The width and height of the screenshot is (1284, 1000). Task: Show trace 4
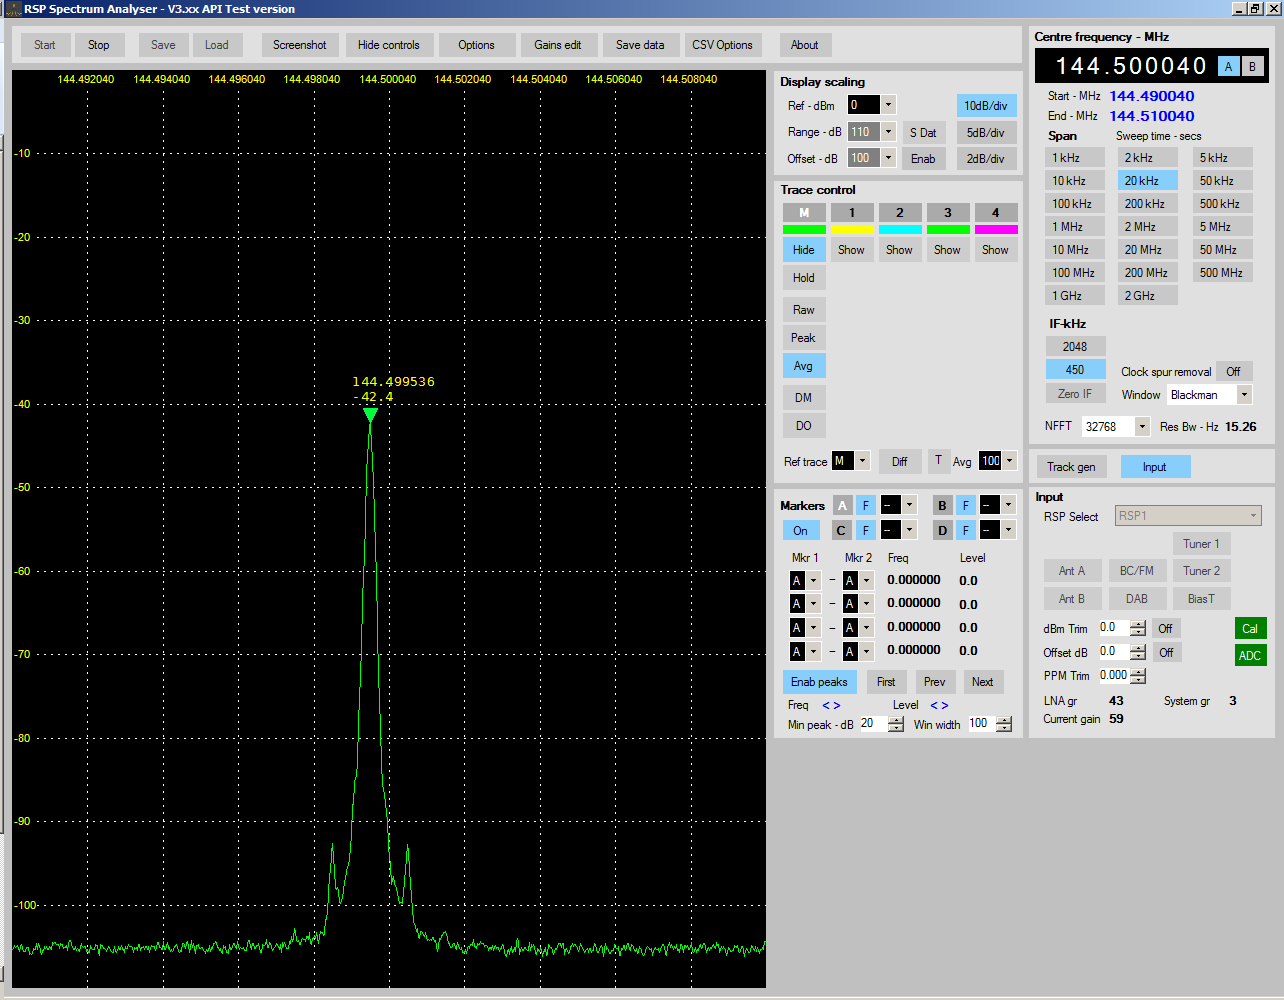(x=995, y=250)
